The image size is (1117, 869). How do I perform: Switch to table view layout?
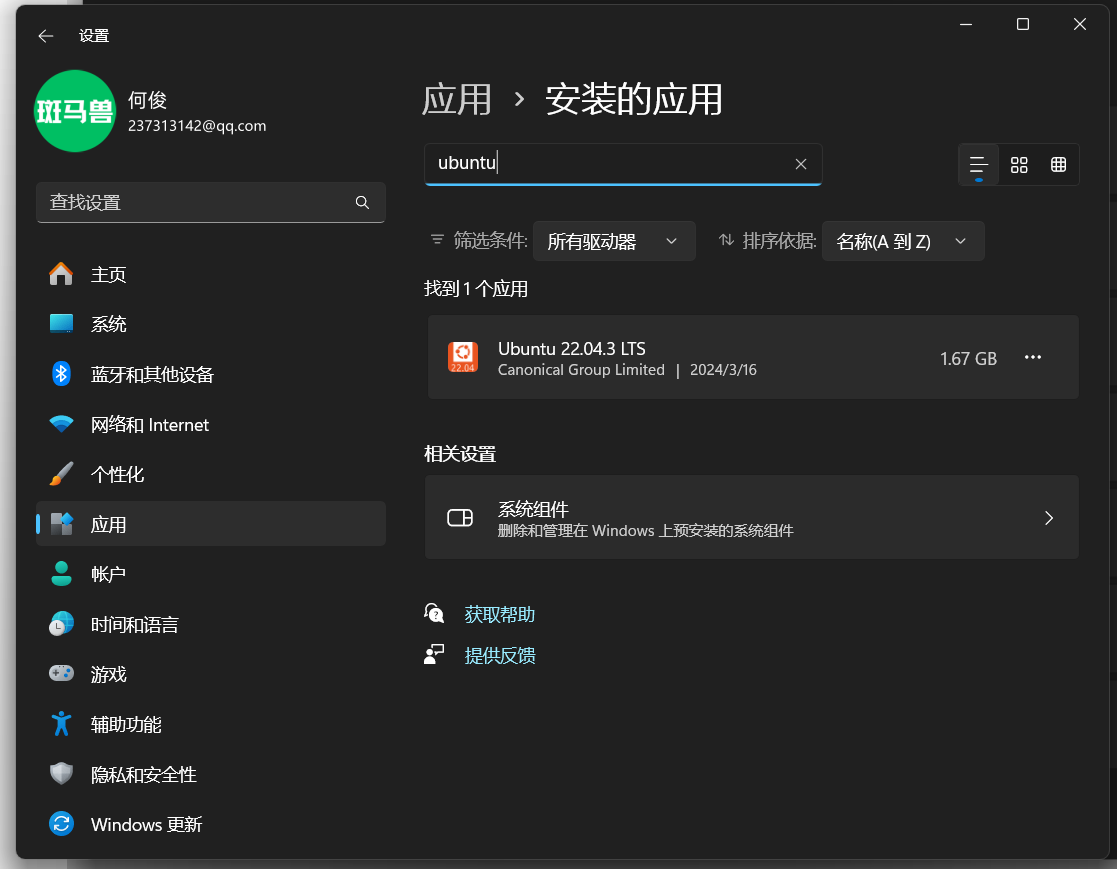point(1059,165)
